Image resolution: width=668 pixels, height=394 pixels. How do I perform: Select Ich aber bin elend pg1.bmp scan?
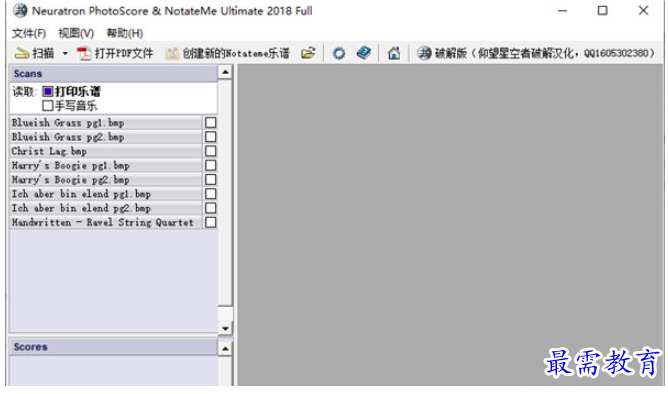pyautogui.click(x=106, y=194)
